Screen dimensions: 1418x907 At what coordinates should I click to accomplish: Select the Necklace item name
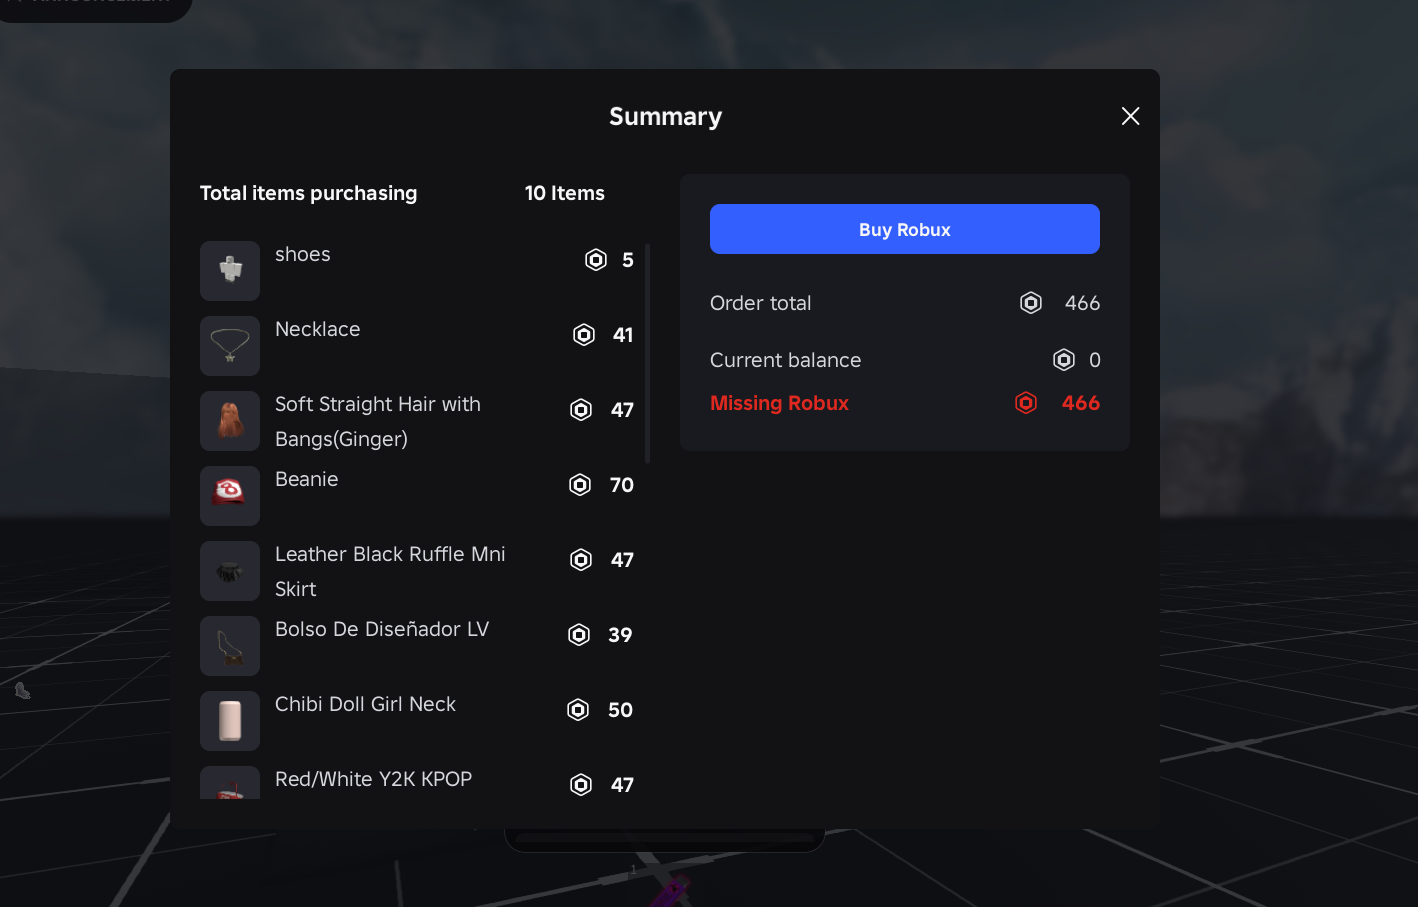tap(318, 328)
